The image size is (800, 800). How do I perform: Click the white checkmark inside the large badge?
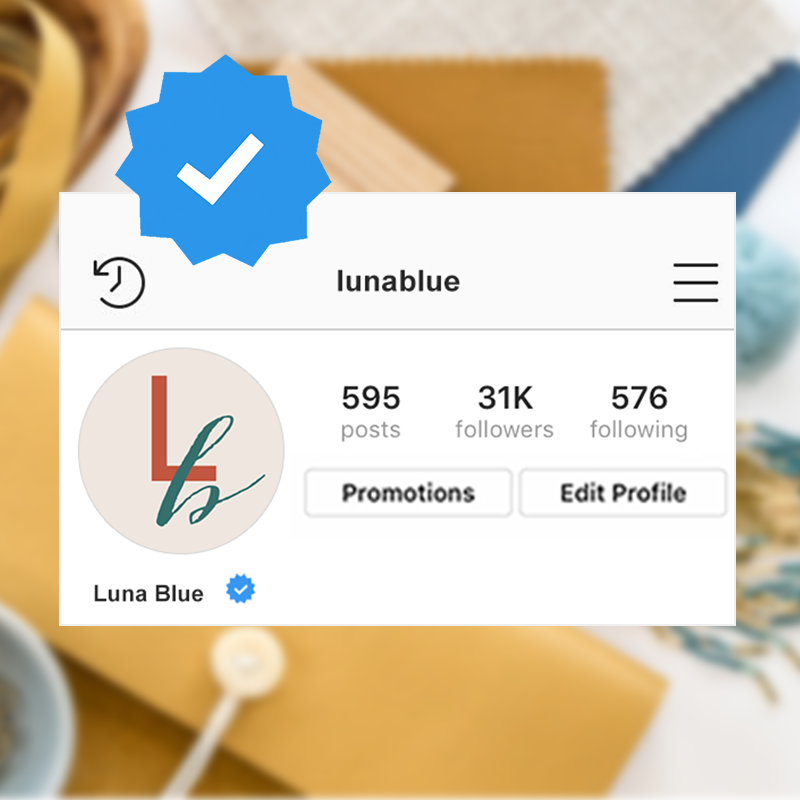(220, 169)
